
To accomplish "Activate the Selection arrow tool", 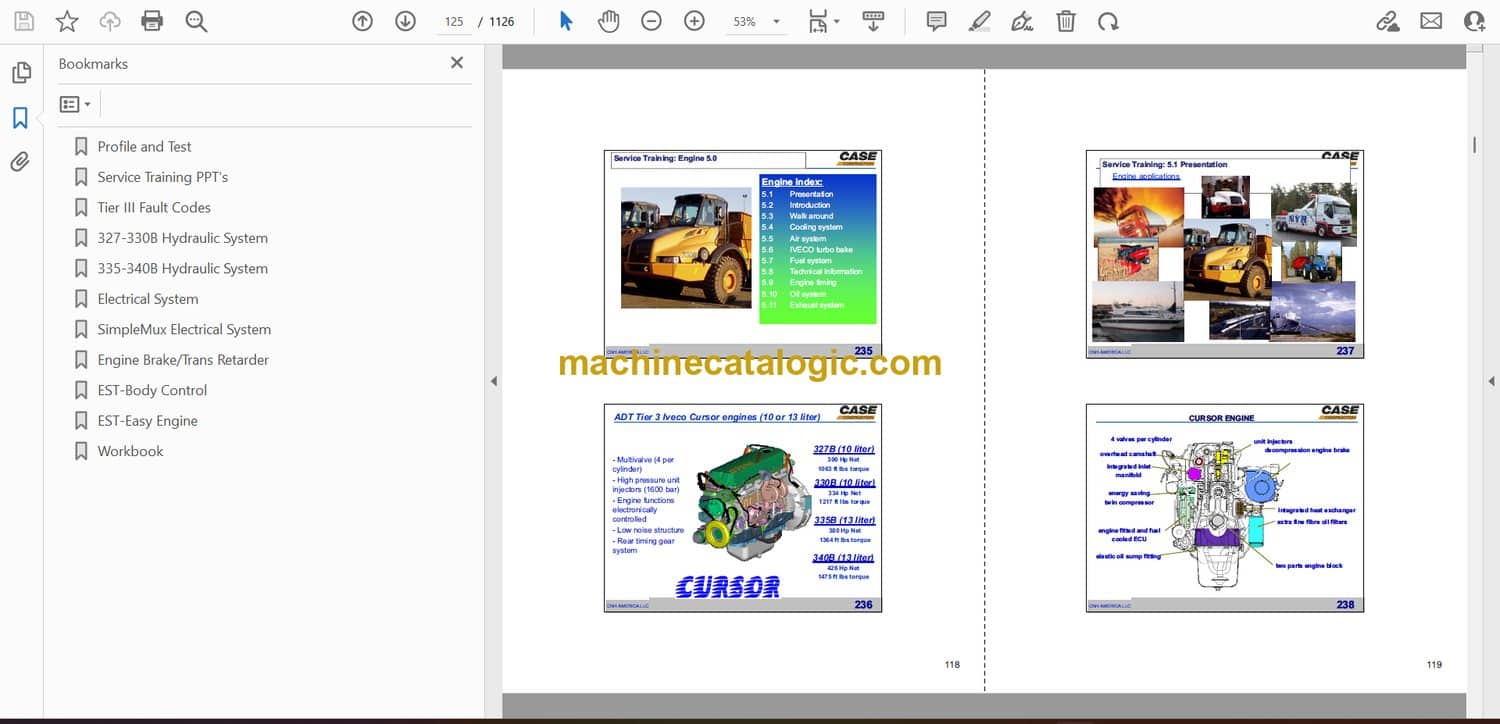I will pos(566,21).
